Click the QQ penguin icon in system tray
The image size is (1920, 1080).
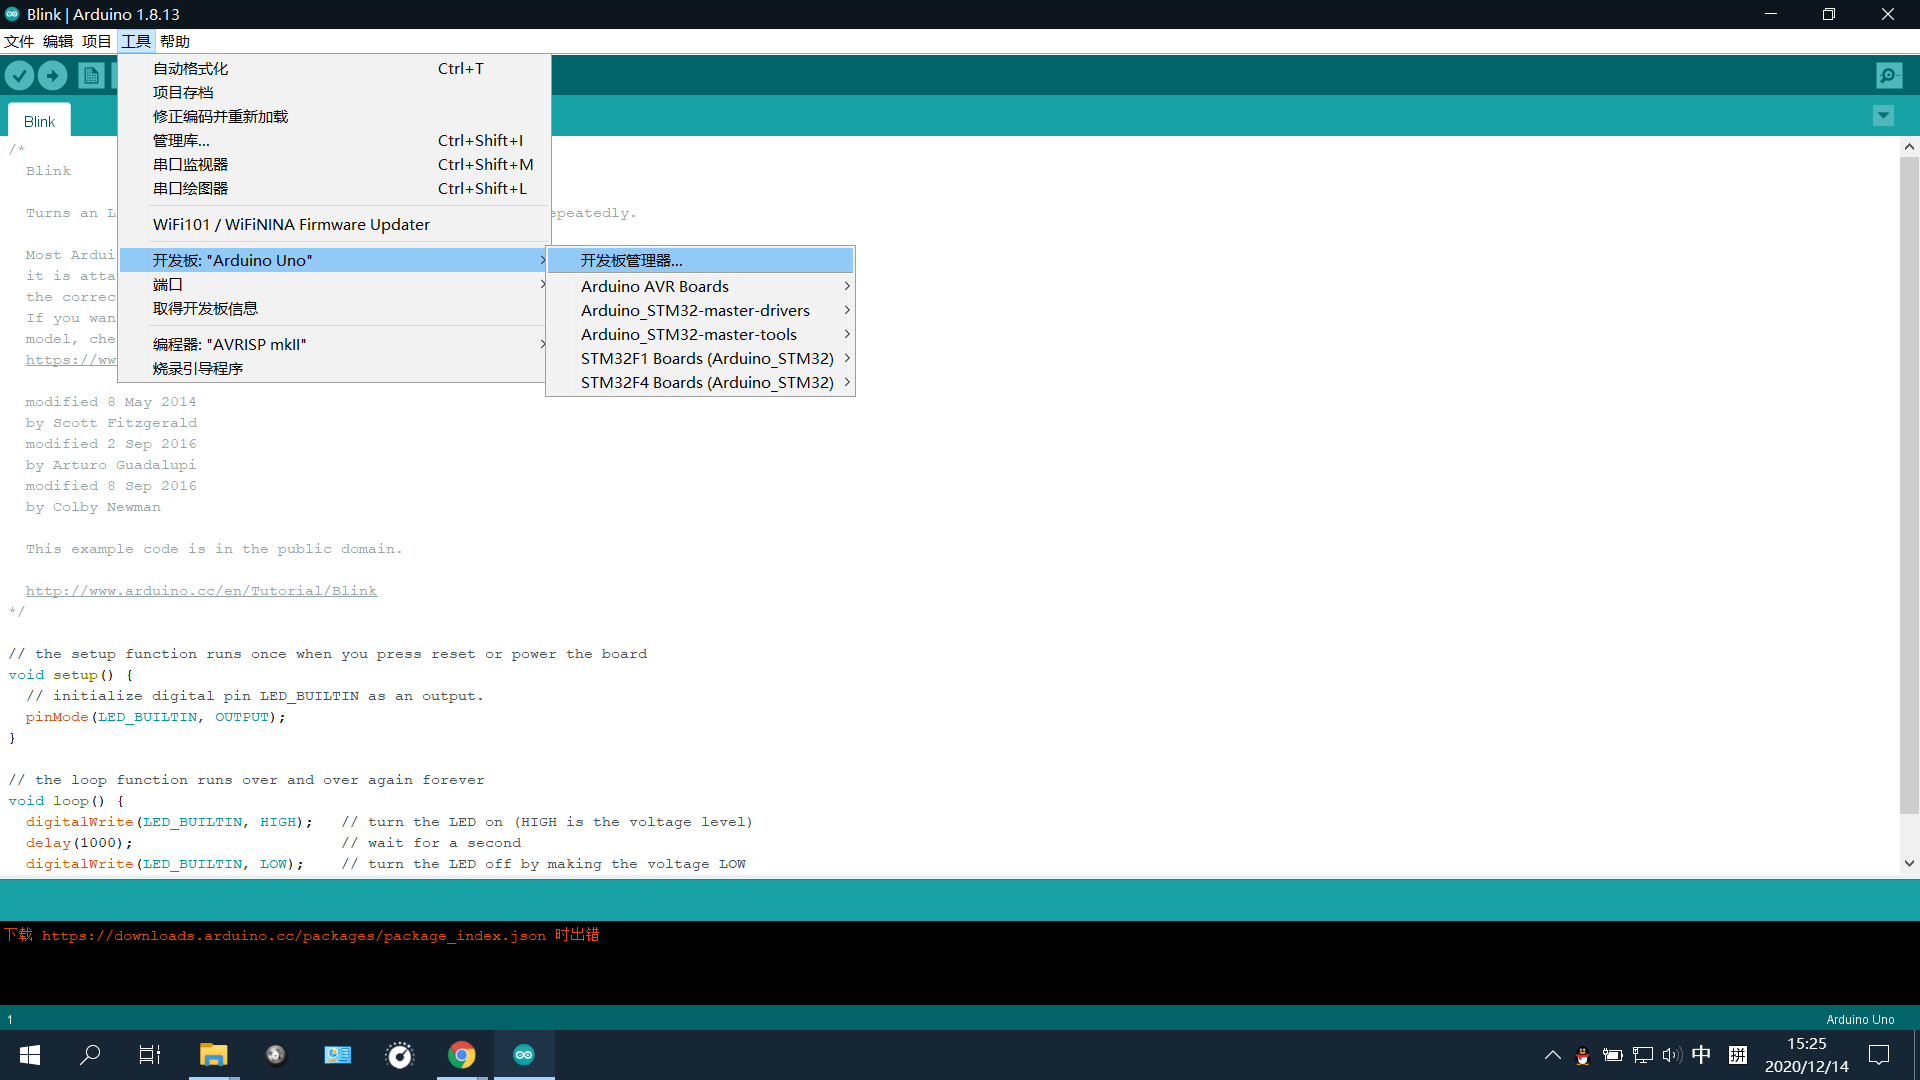point(1582,1056)
